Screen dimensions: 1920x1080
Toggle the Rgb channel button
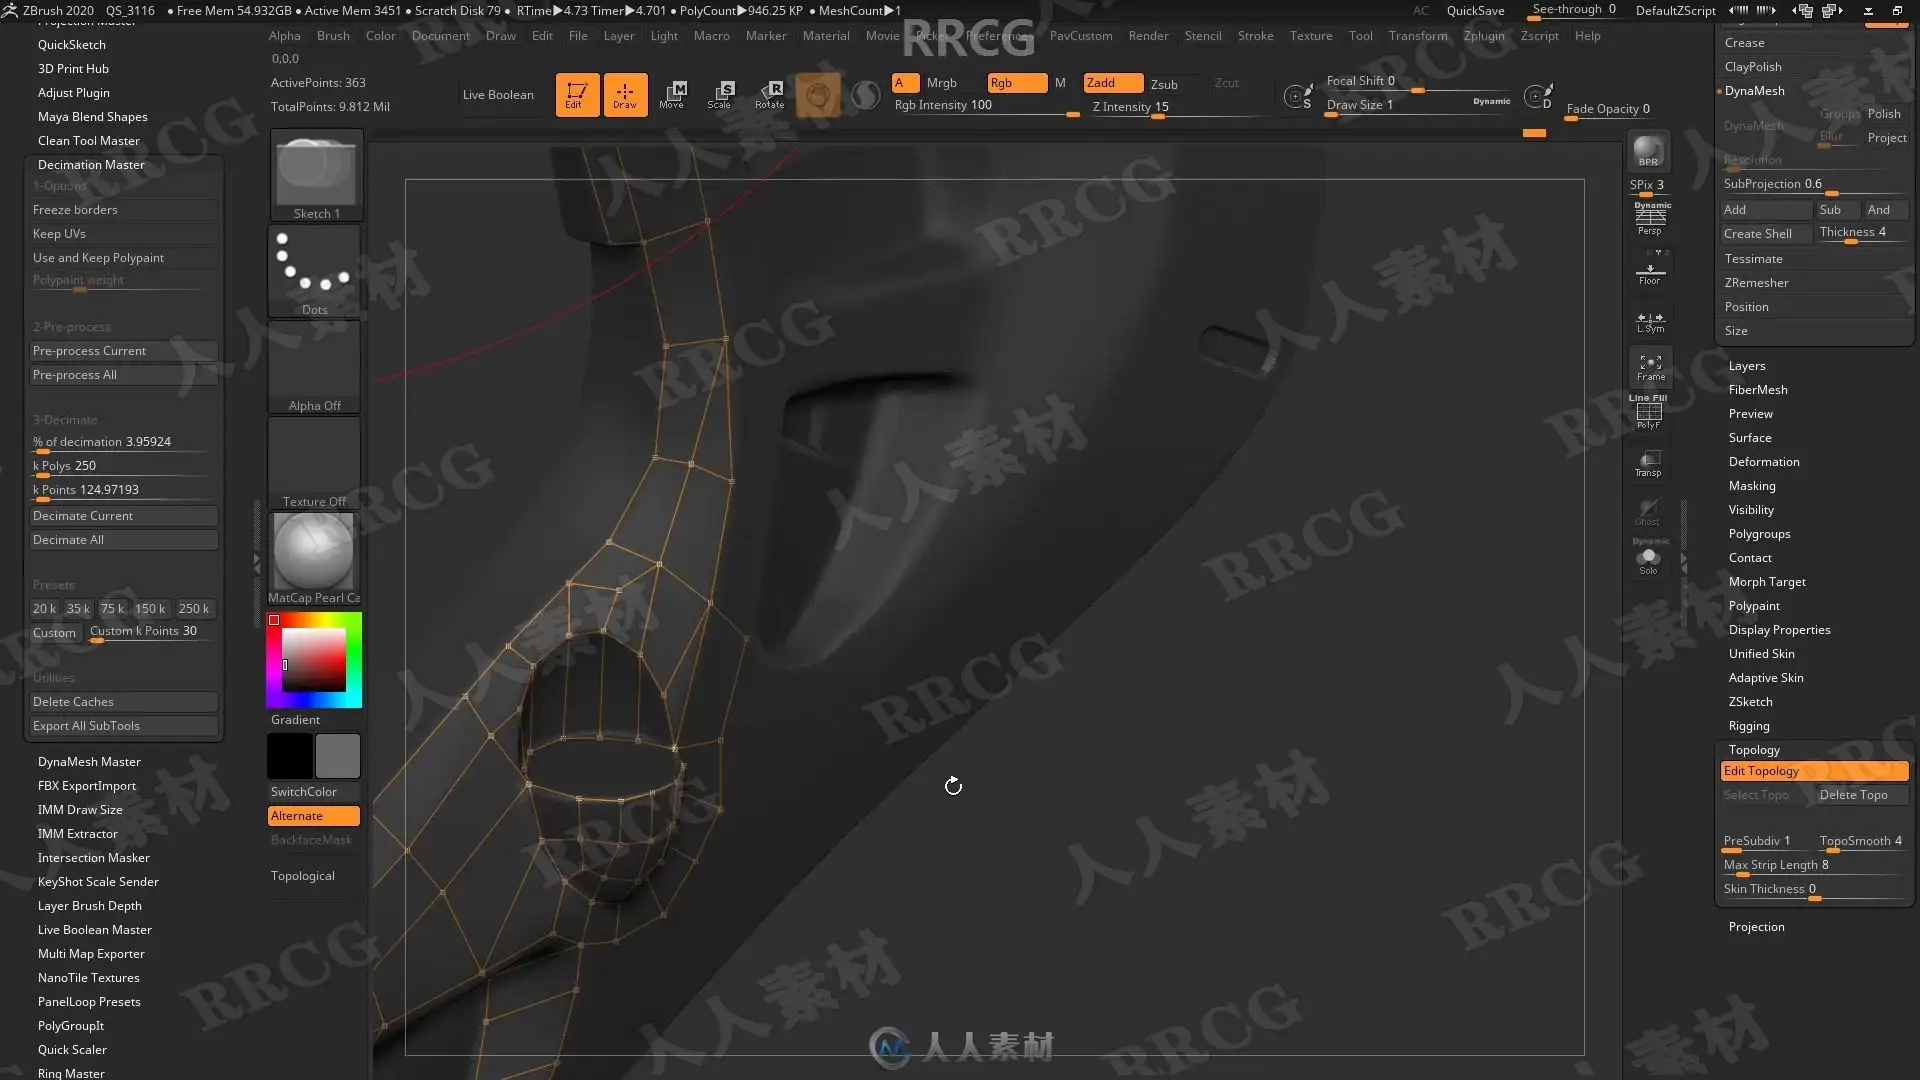click(x=1016, y=83)
